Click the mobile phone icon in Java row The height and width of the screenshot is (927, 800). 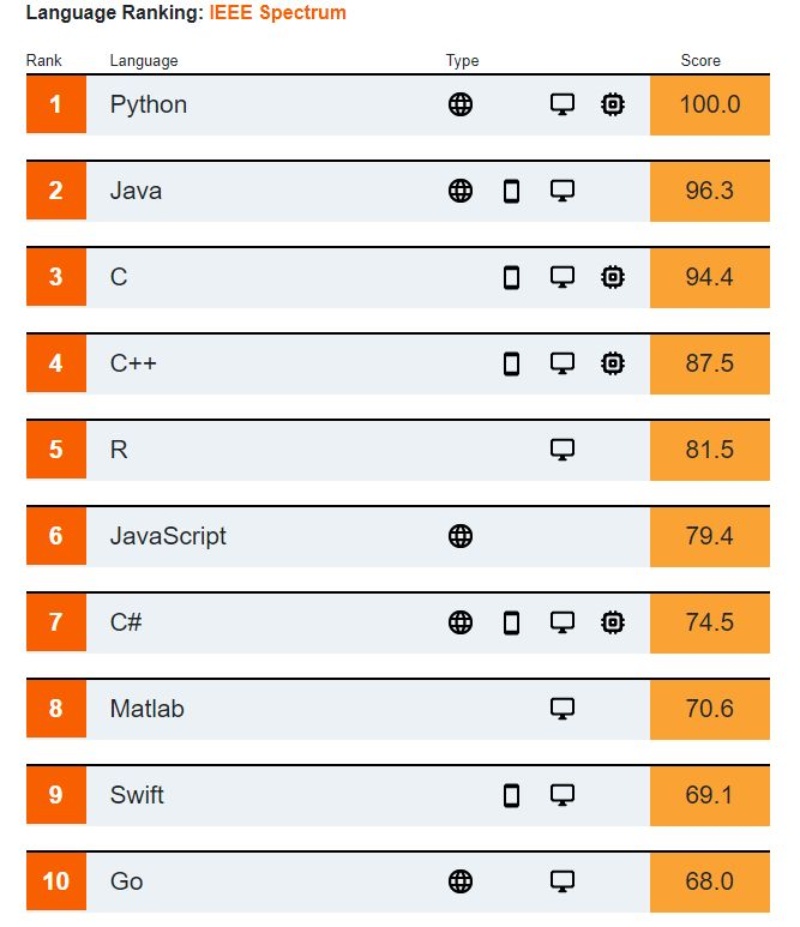pyautogui.click(x=511, y=191)
